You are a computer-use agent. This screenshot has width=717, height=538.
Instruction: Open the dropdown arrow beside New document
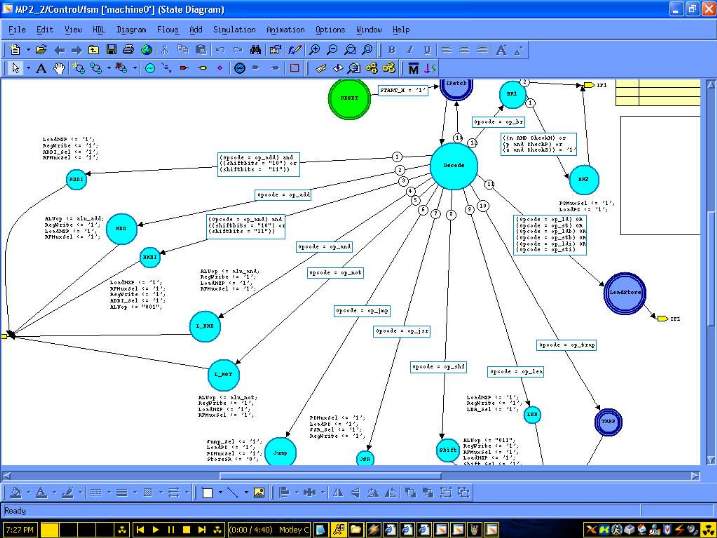pos(27,50)
